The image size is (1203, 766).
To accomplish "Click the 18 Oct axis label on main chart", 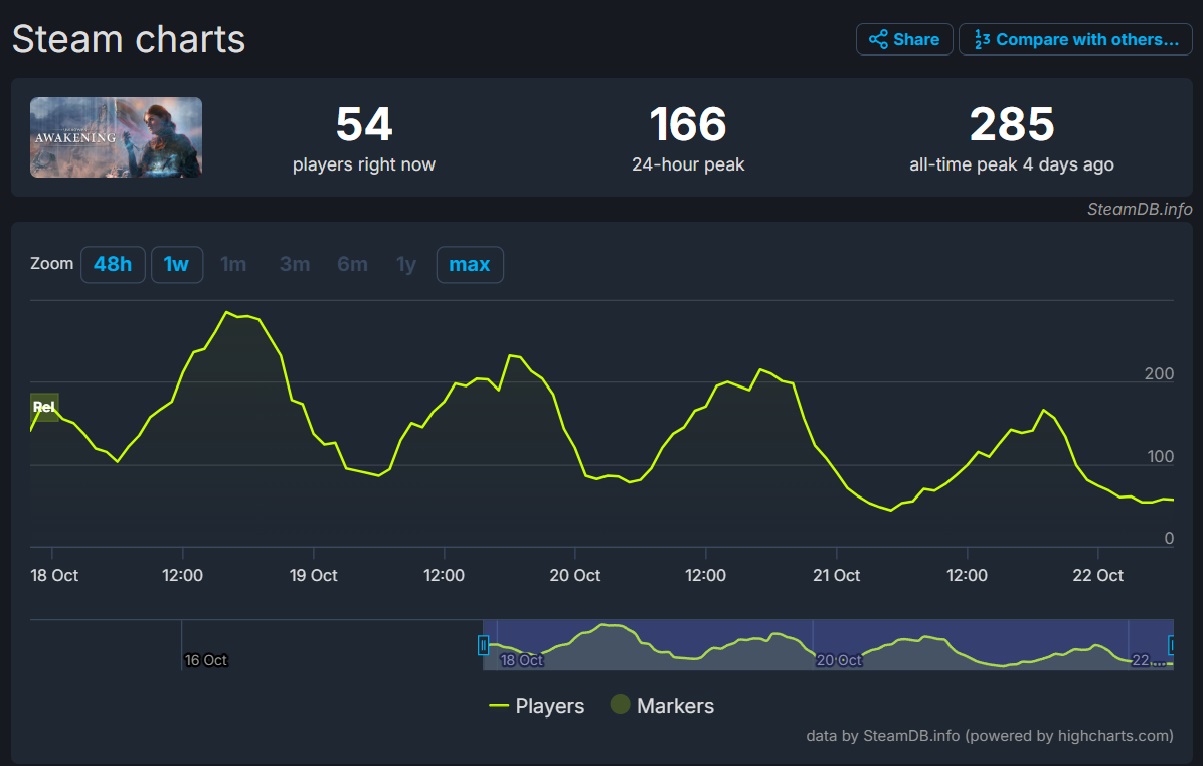I will pyautogui.click(x=52, y=575).
